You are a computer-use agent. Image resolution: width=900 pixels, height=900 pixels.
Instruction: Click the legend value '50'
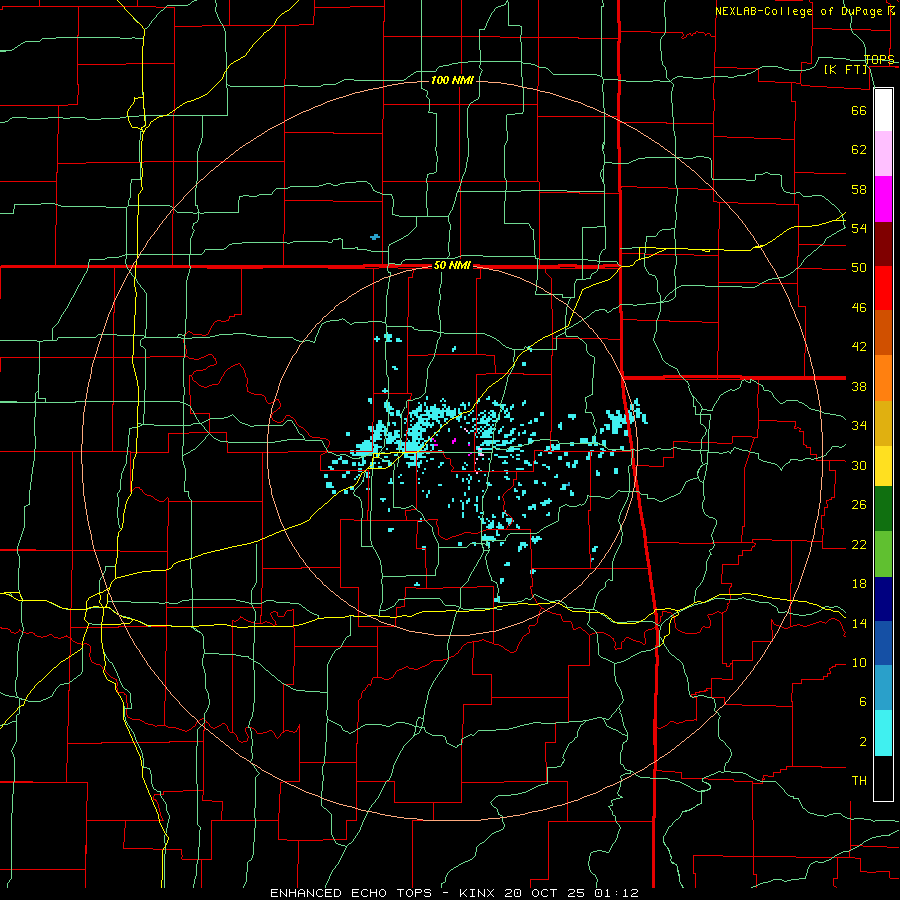(859, 268)
